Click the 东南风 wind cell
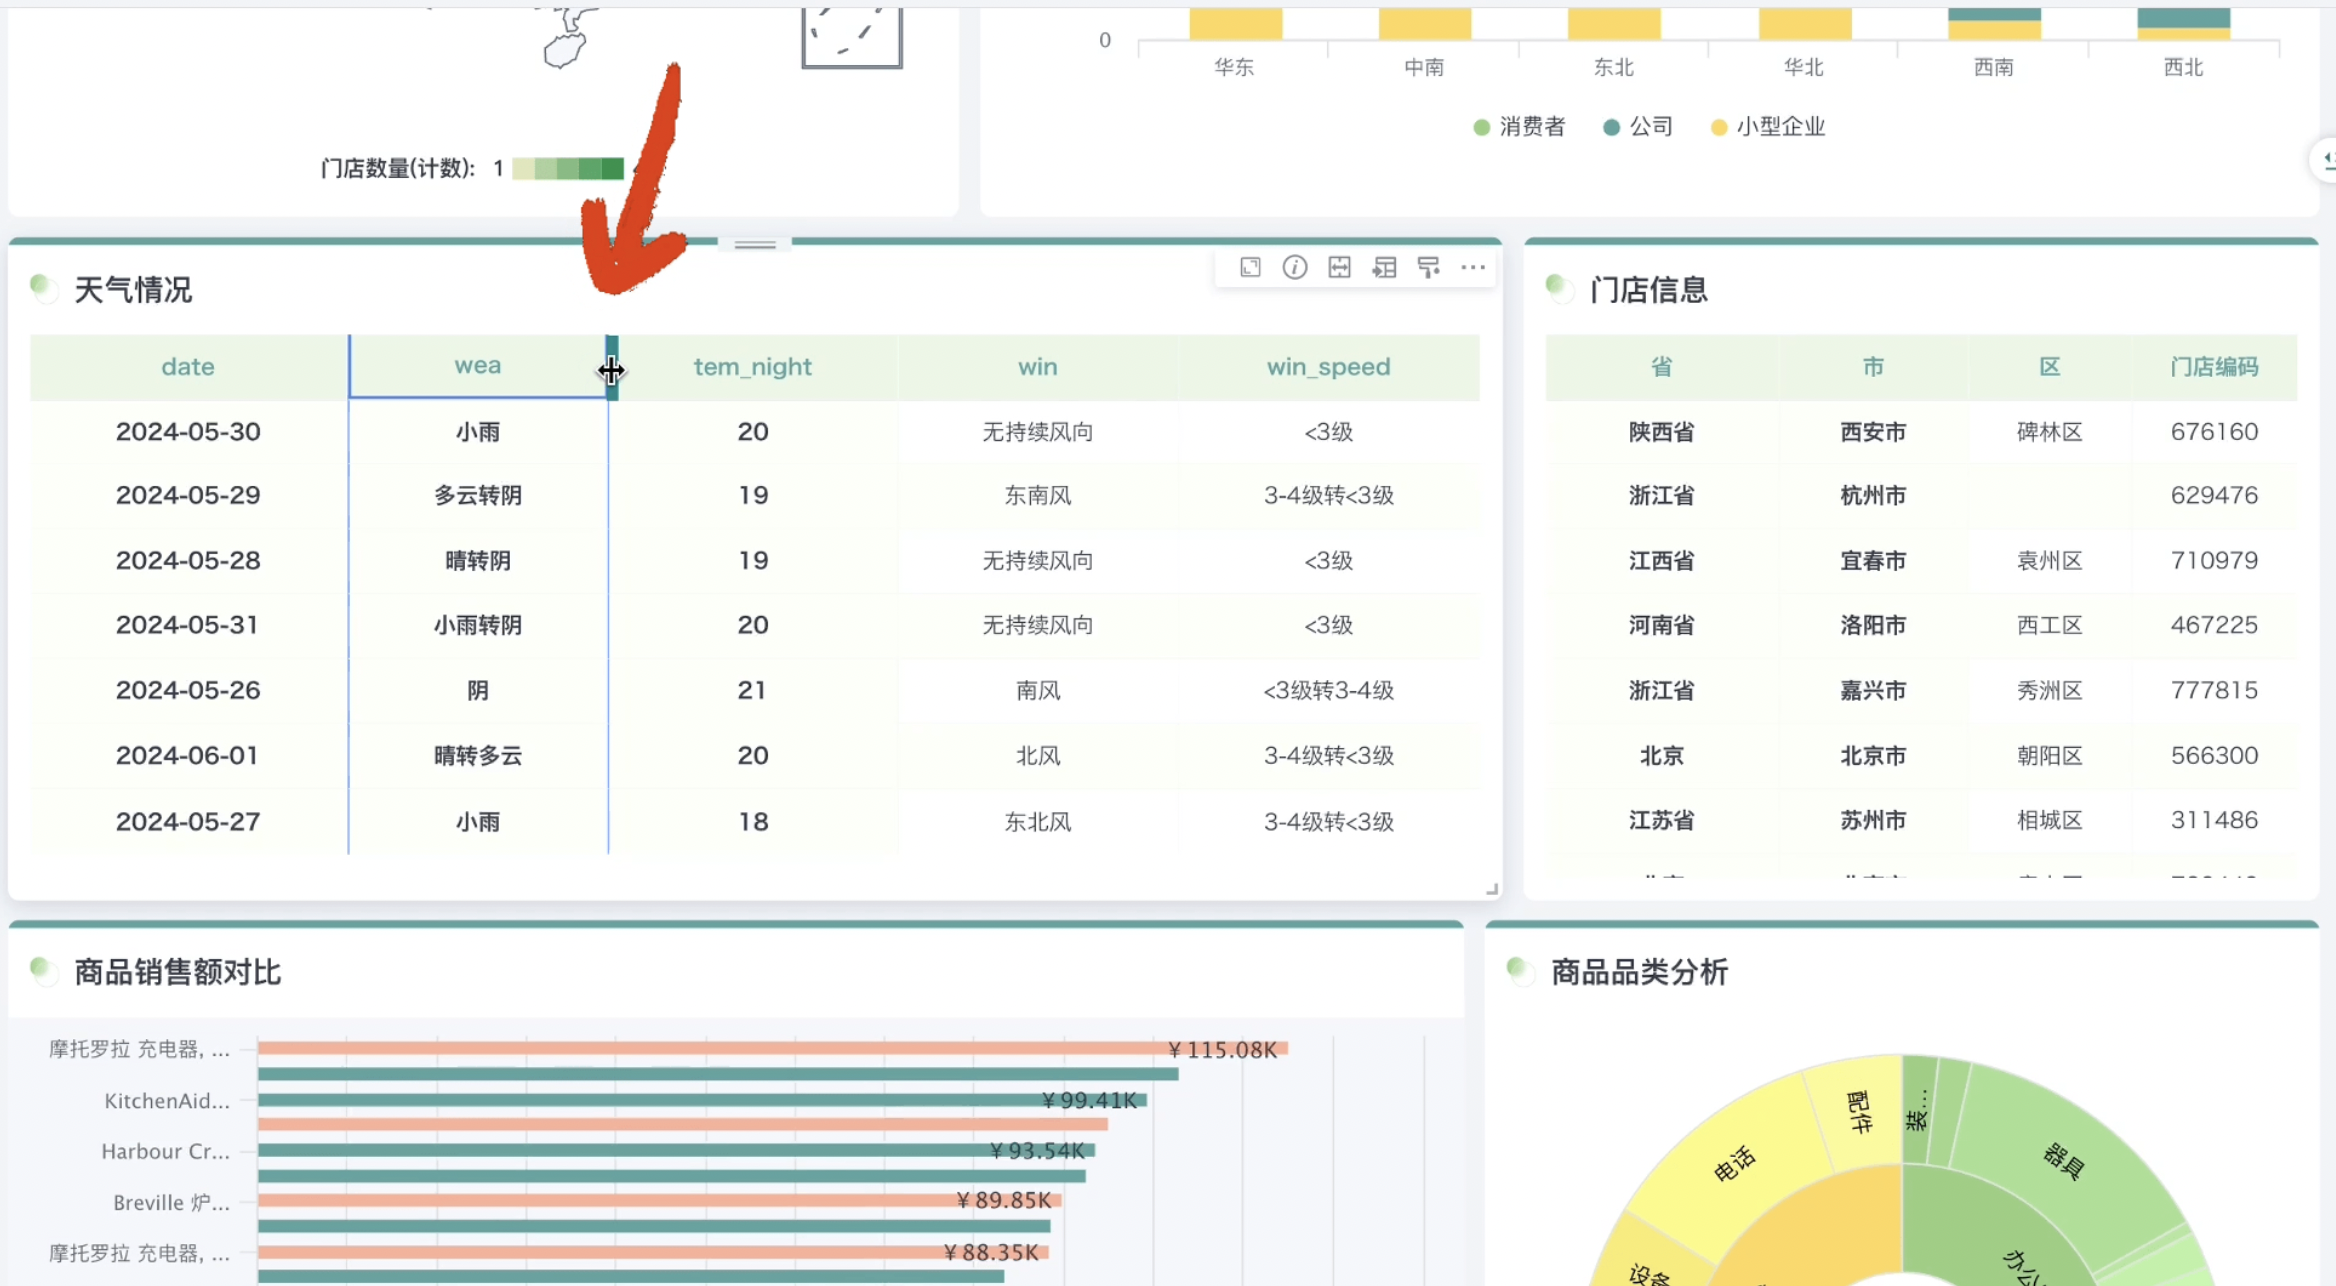Viewport: 2336px width, 1286px height. point(1037,496)
